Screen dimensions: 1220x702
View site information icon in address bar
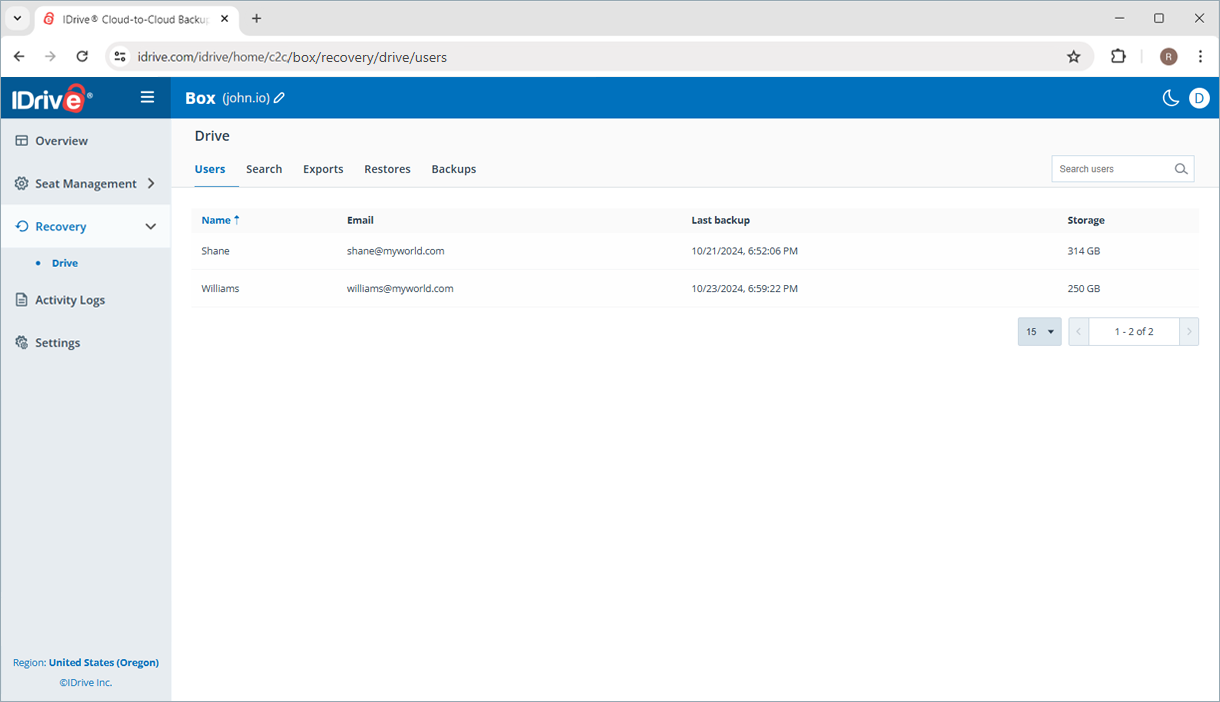120,57
